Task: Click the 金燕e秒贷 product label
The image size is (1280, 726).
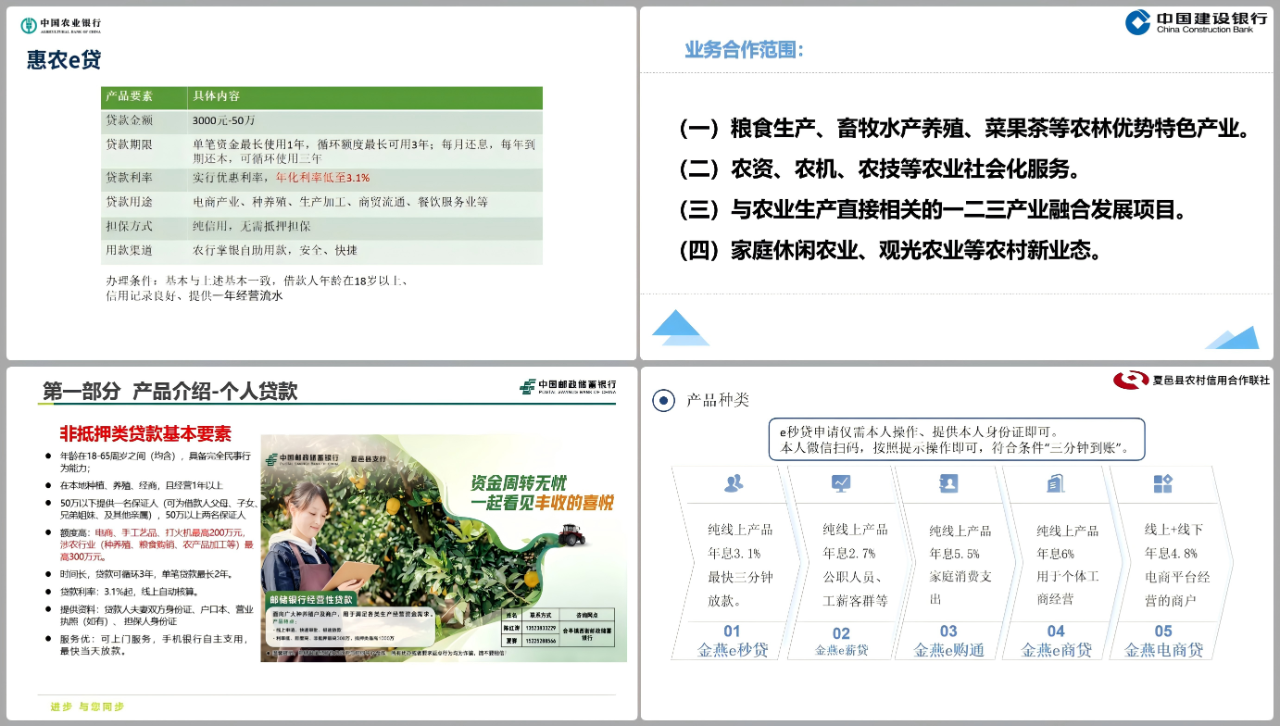Action: (733, 650)
